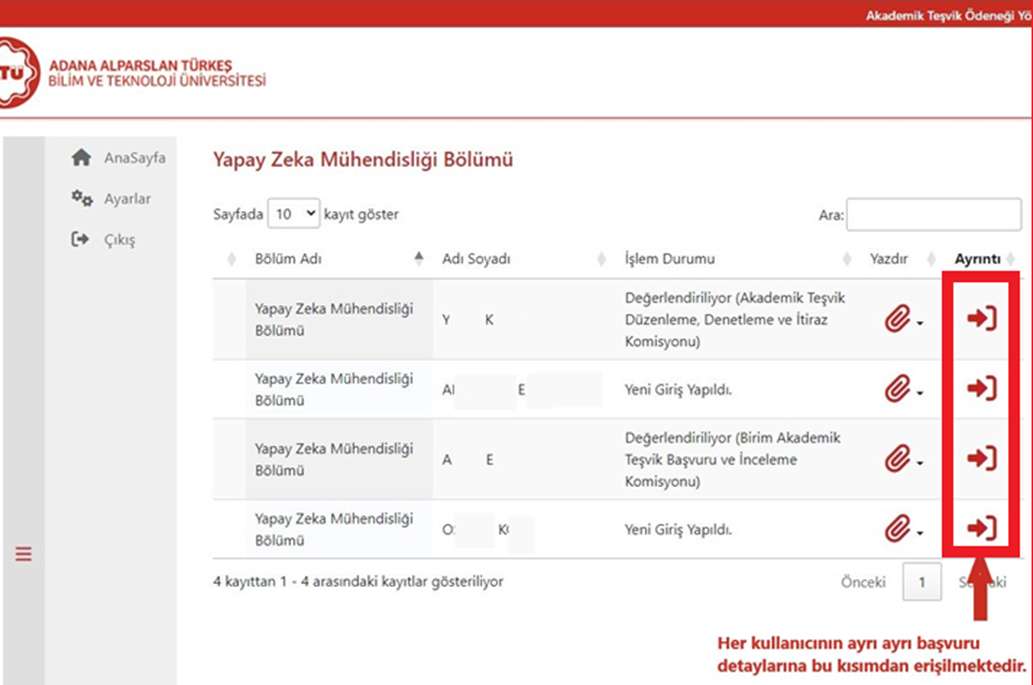1033x685 pixels.
Task: Go to AnaSayfa in the sidebar
Action: [119, 158]
